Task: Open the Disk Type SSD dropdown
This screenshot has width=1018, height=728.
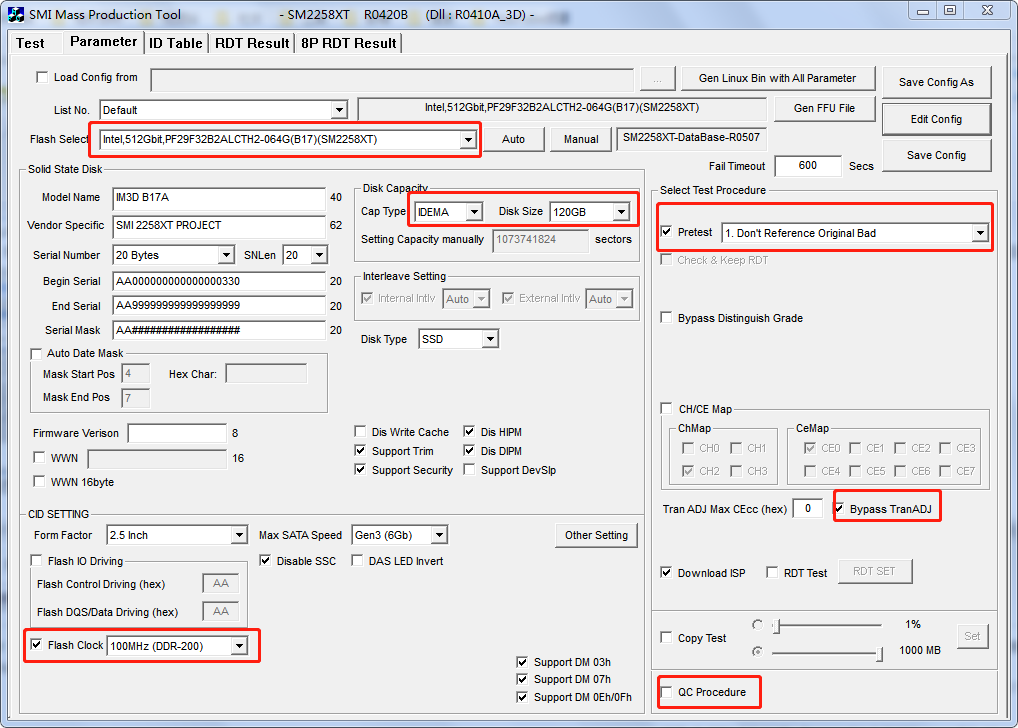Action: [x=490, y=339]
